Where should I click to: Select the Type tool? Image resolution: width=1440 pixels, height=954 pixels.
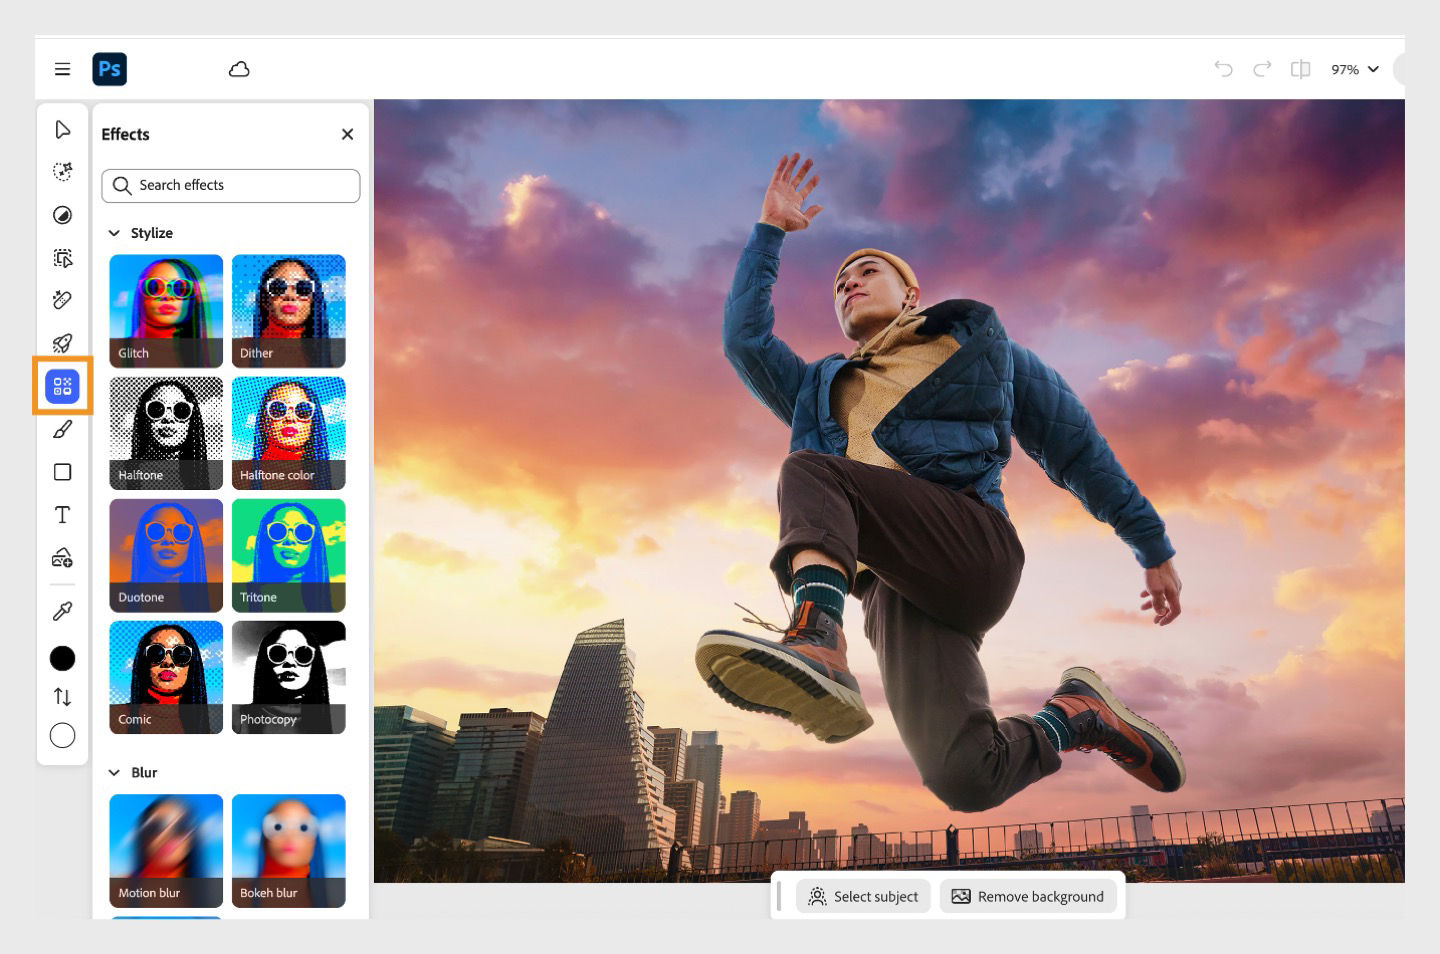click(x=62, y=515)
